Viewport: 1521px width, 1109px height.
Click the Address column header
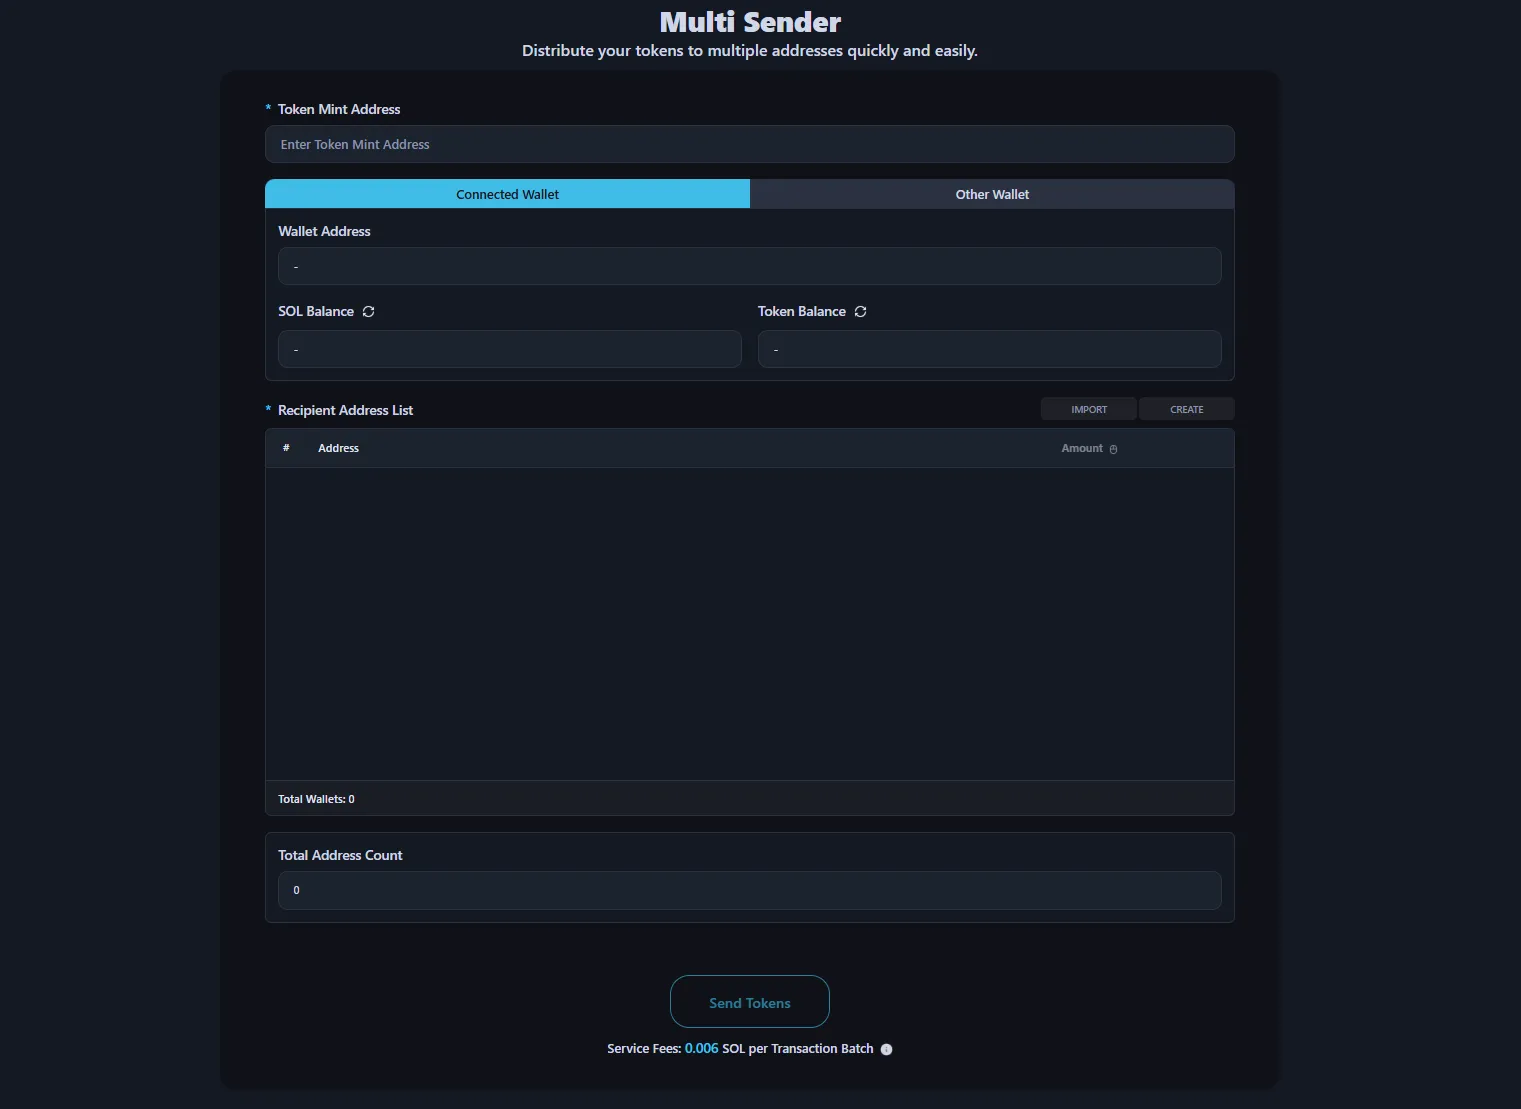[x=338, y=448]
